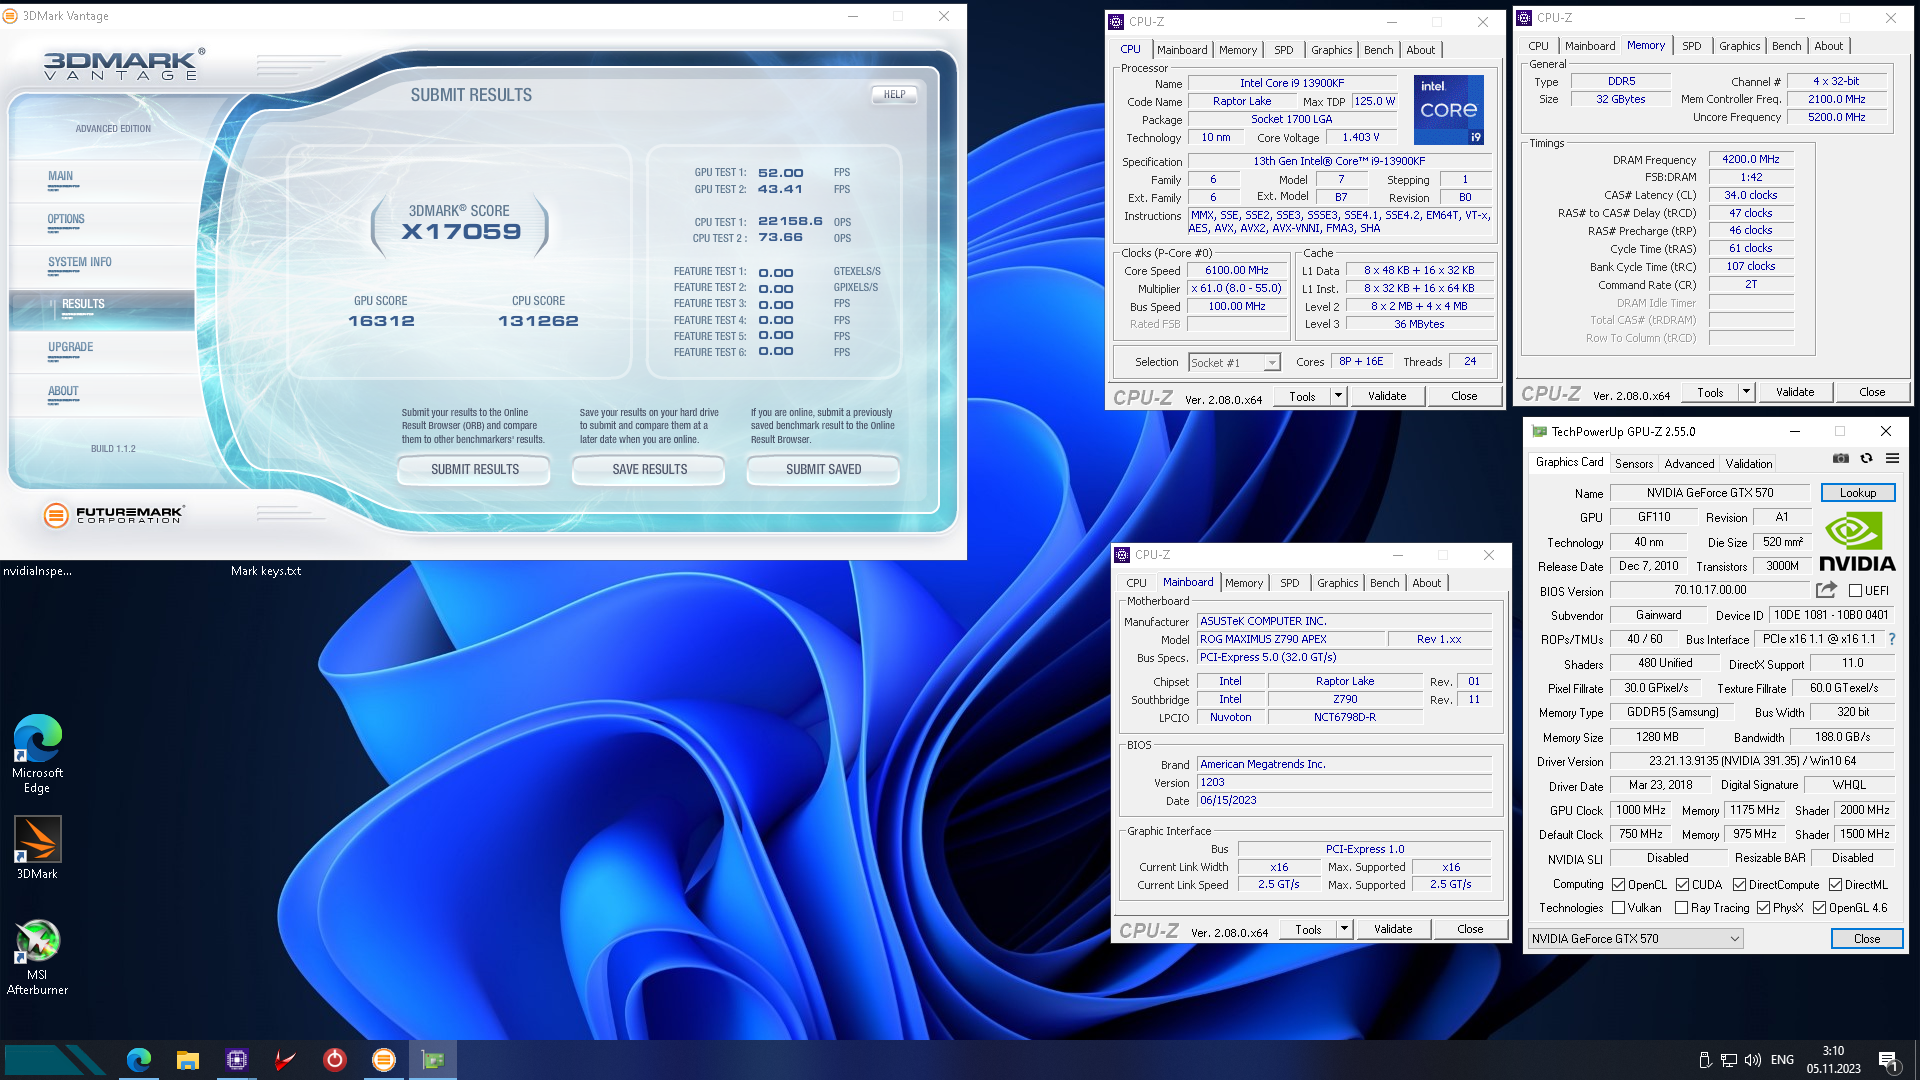Open the GPU selector dropdown in GPU-Z
The height and width of the screenshot is (1080, 1920).
[1636, 939]
